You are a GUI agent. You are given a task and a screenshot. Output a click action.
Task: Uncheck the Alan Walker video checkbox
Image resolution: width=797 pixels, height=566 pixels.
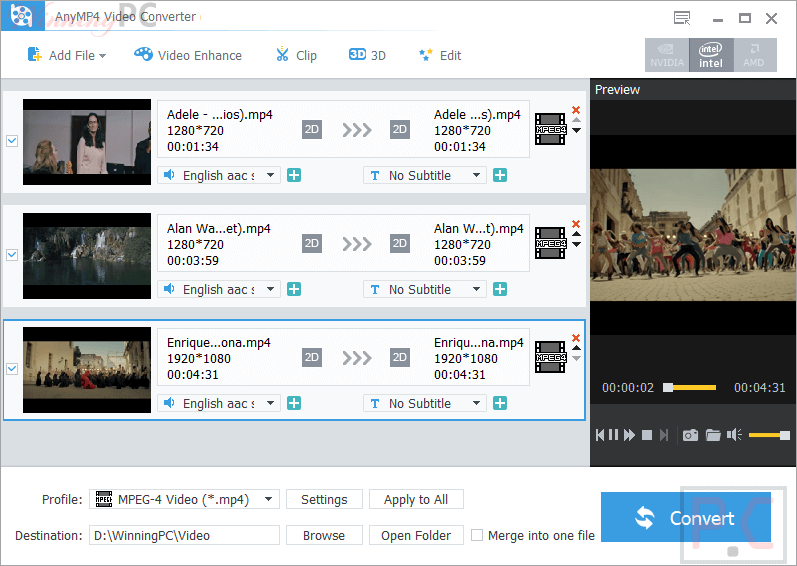click(12, 255)
